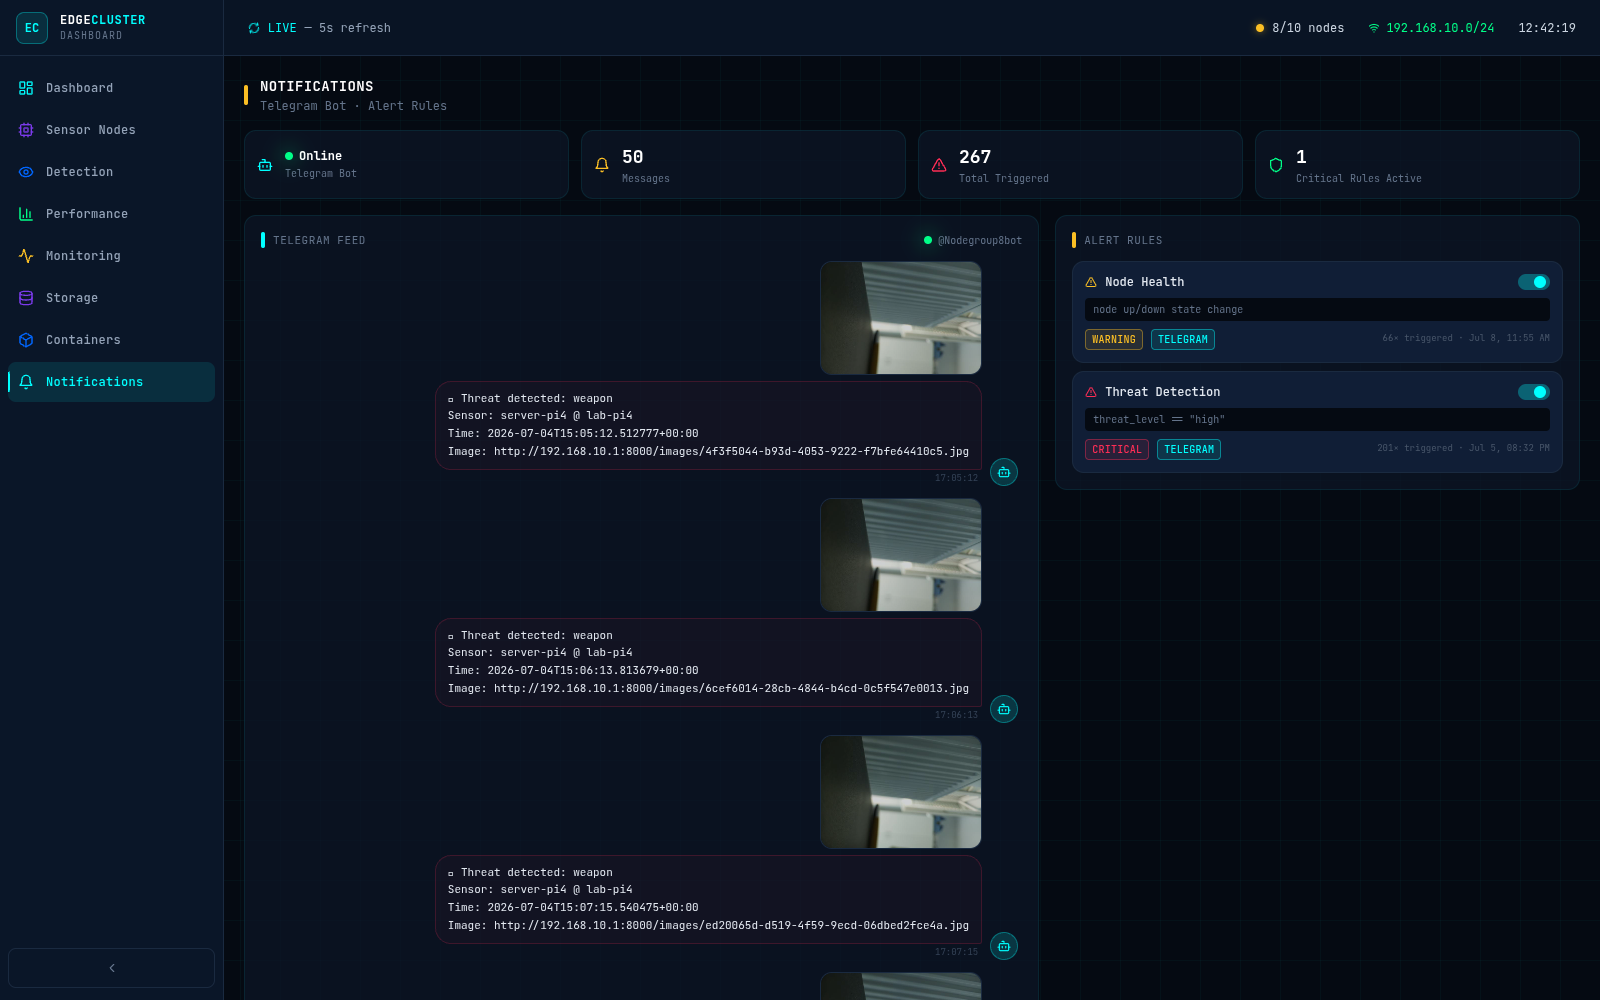Click bot avatar beside 17:05:12 message
The width and height of the screenshot is (1600, 1000).
1004,472
